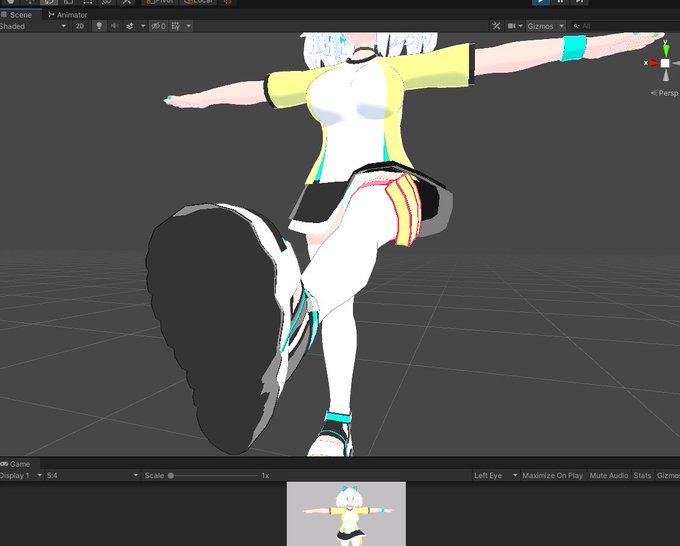Click the Scene search field

625,26
